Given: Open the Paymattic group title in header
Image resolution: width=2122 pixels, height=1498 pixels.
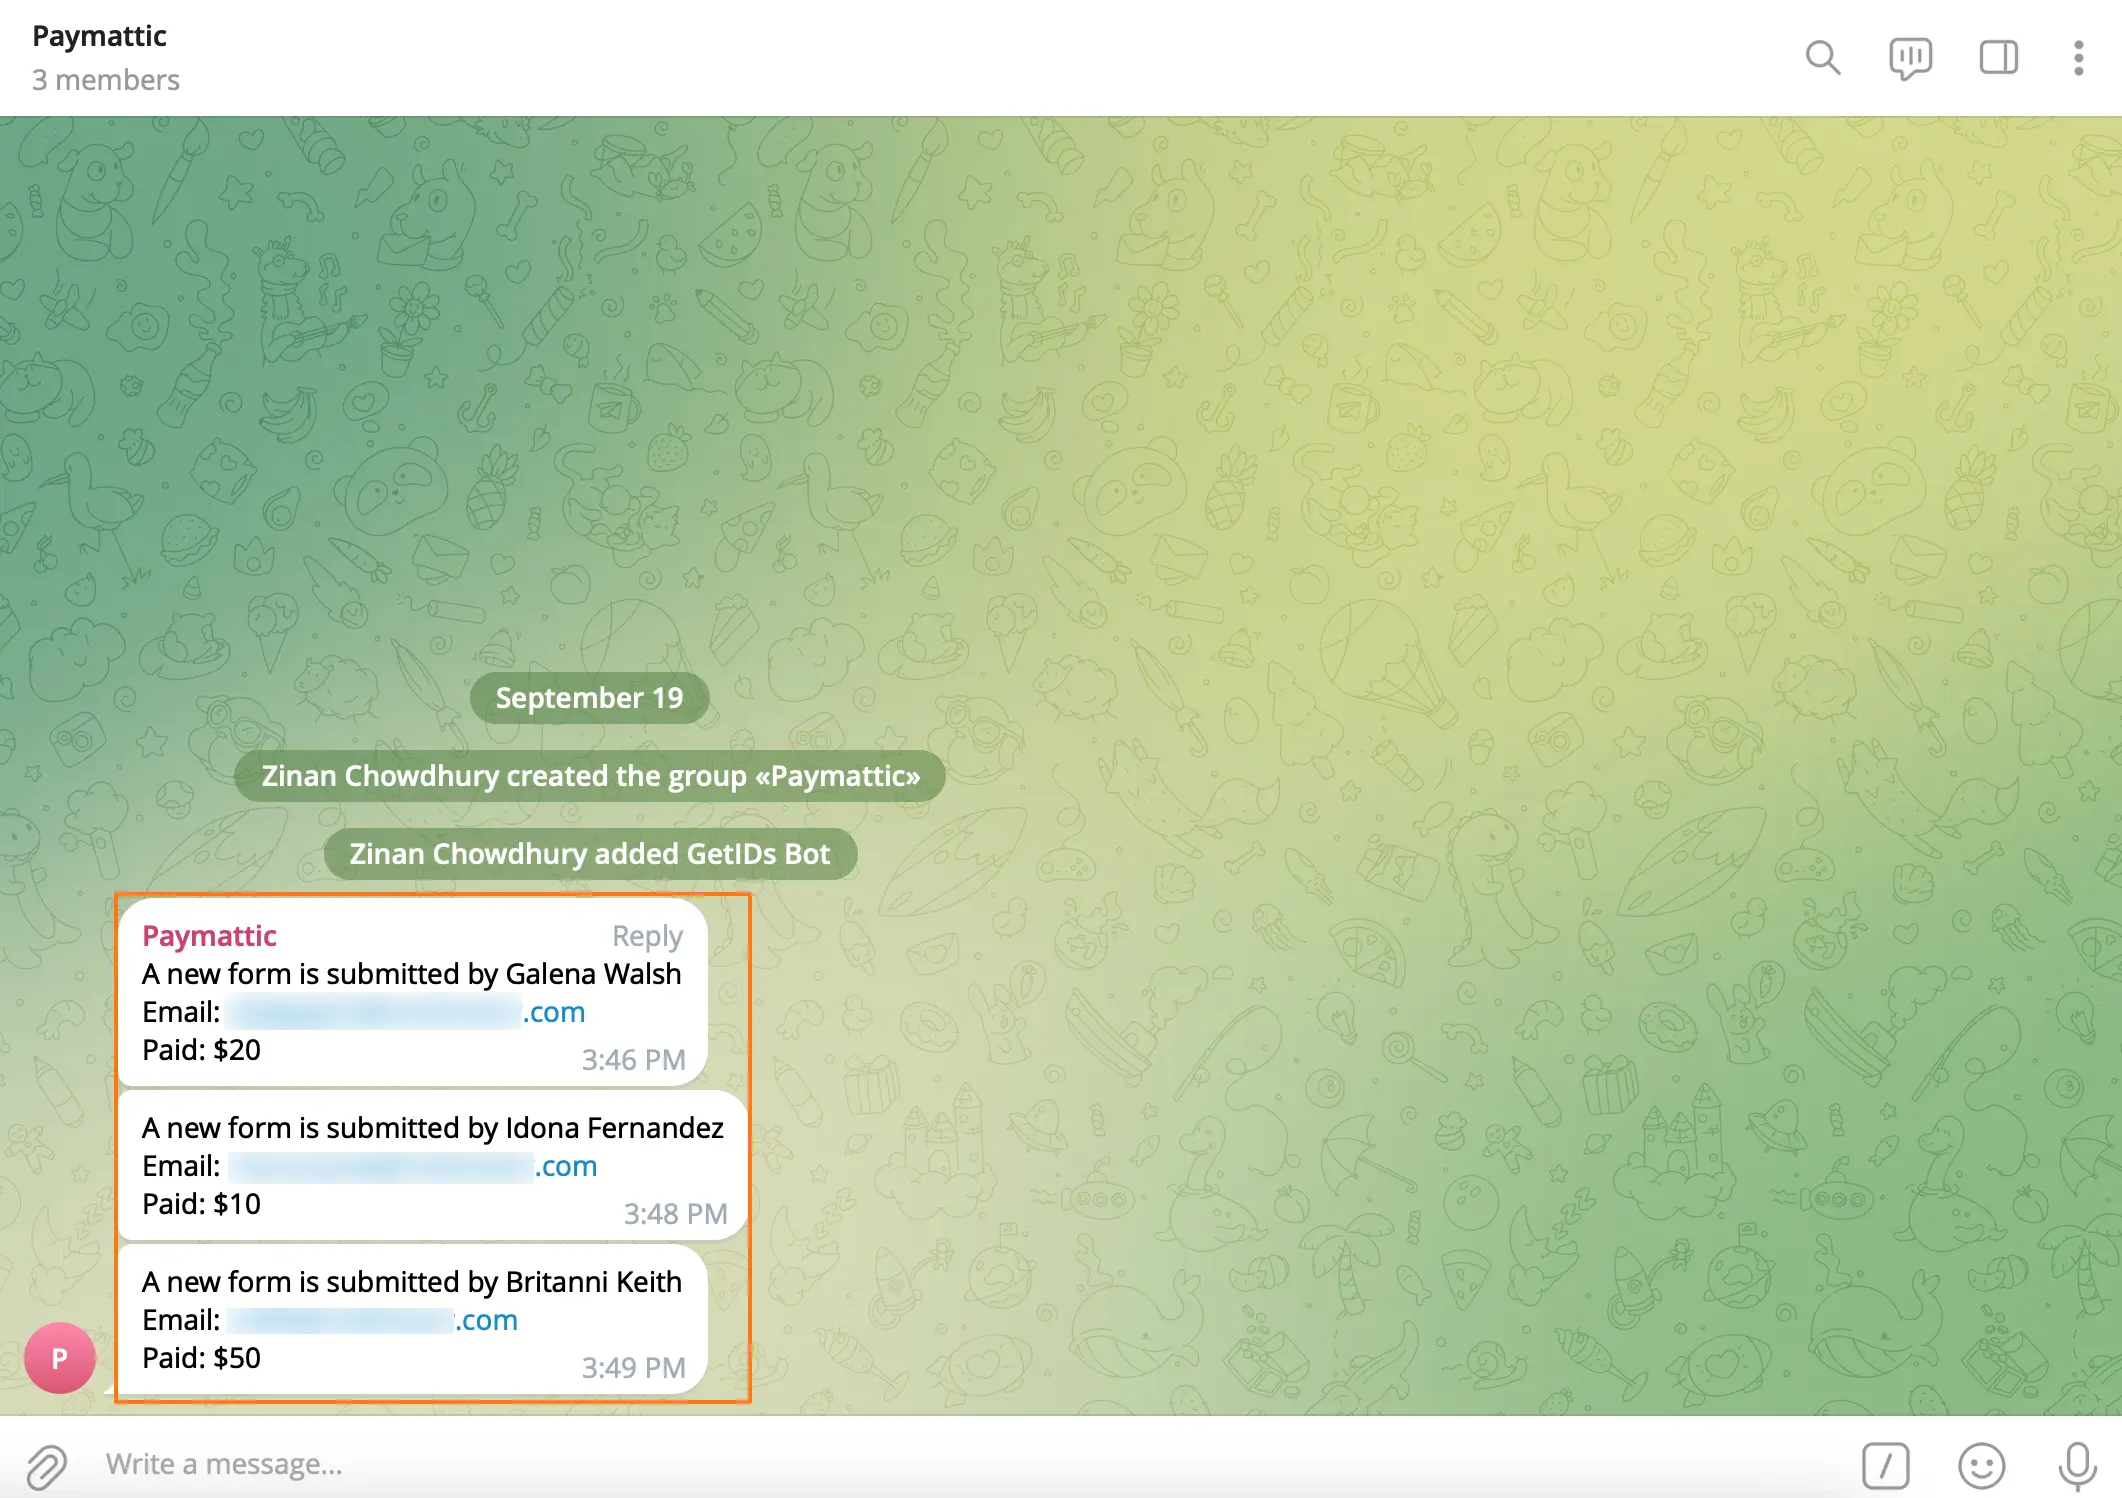Looking at the screenshot, I should point(99,36).
